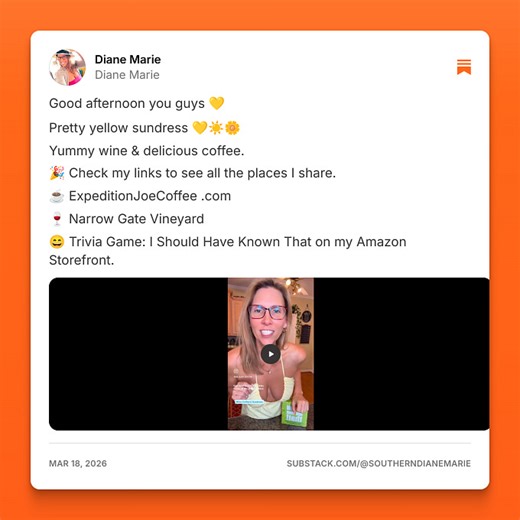520x520 pixels.
Task: Click the sun emoji after sundress
Action: coord(216,128)
